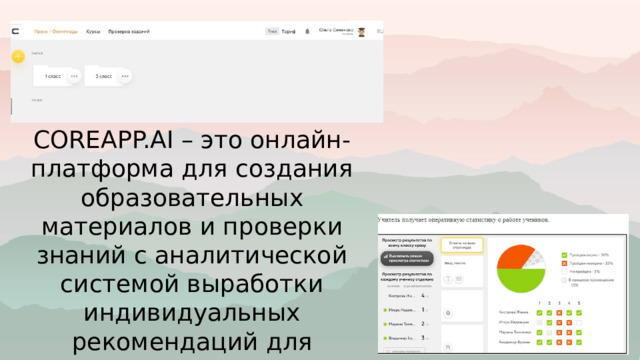Open the Уроки / Олимпиады tab

pos(56,31)
